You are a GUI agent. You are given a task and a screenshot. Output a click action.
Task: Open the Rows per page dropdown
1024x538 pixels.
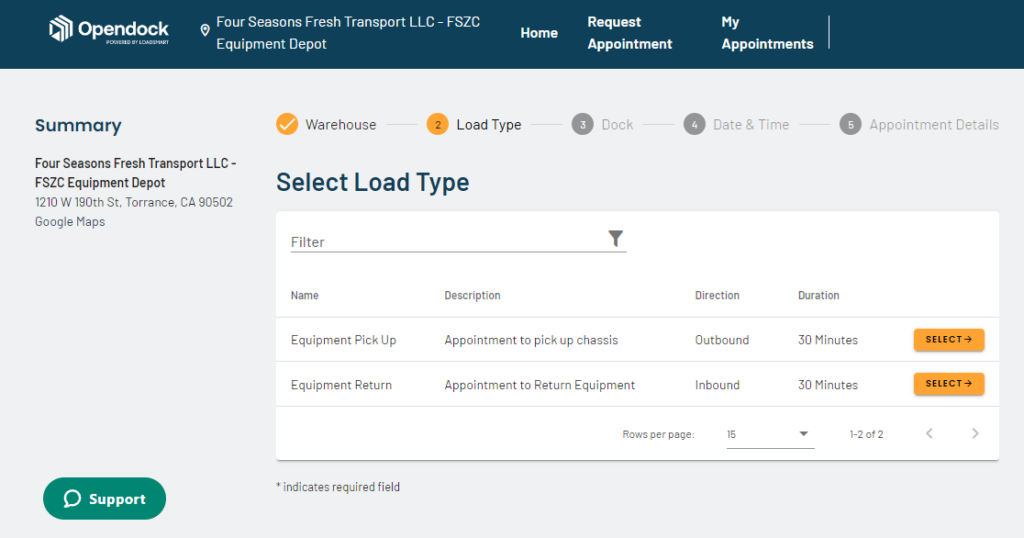point(769,435)
